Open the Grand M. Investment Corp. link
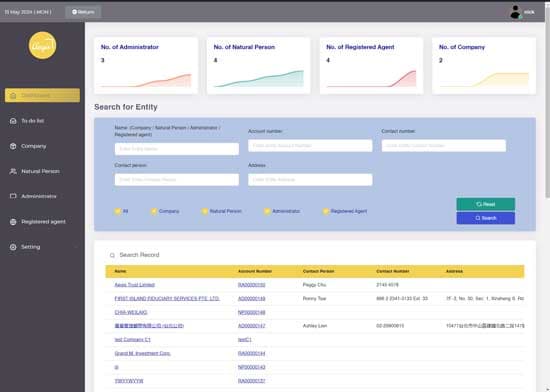 coord(142,353)
